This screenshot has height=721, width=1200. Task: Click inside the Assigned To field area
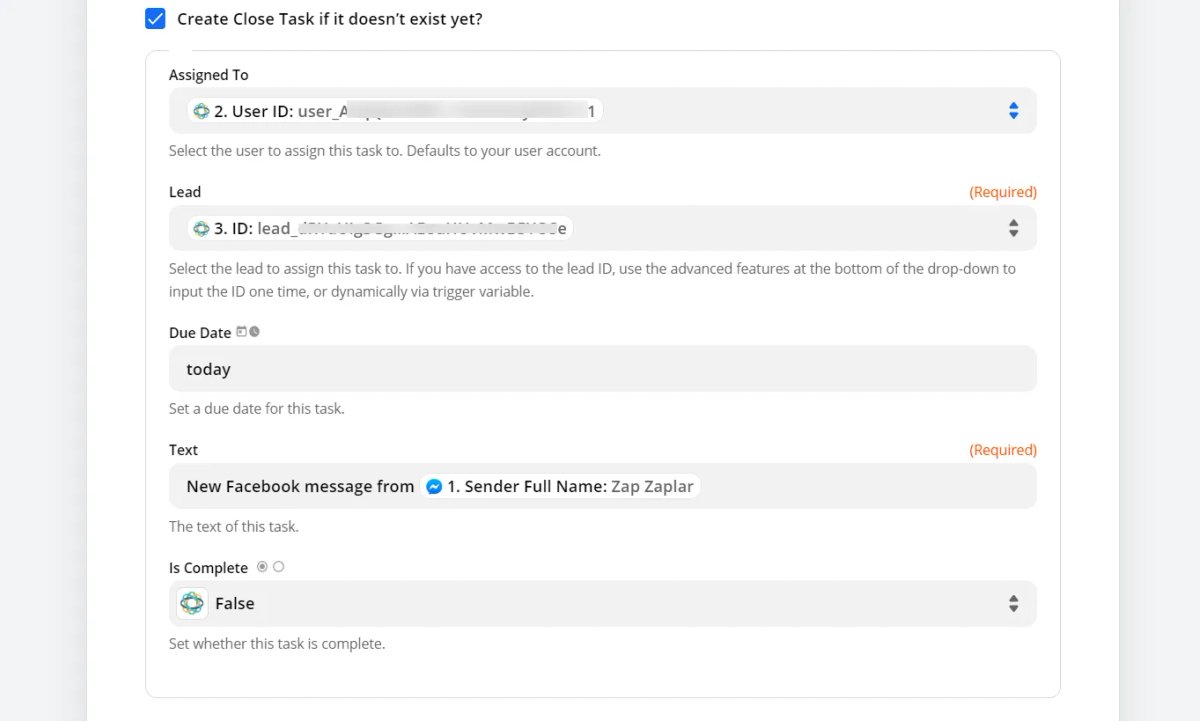(x=603, y=111)
